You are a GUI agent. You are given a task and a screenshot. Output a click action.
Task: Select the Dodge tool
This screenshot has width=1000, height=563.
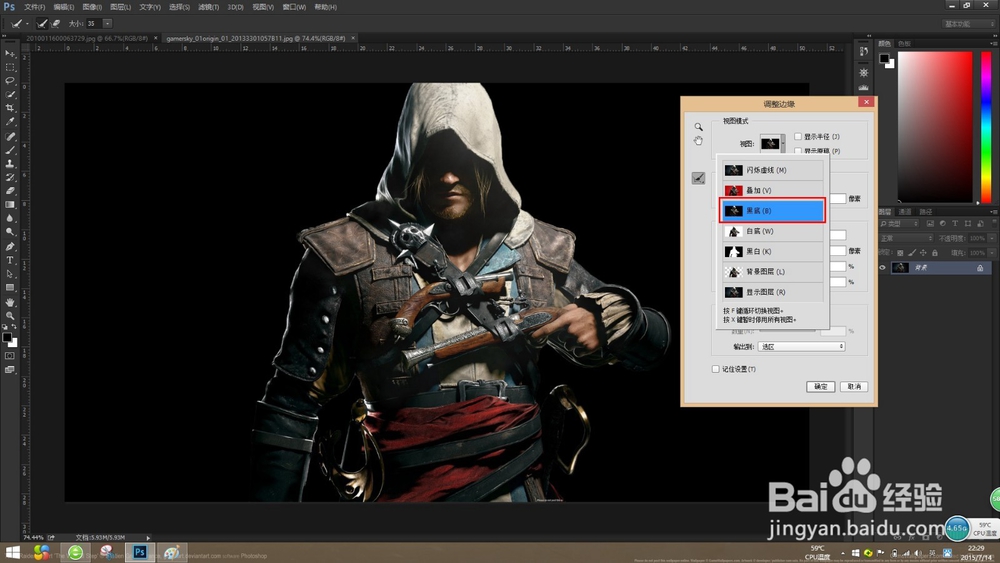click(x=10, y=232)
